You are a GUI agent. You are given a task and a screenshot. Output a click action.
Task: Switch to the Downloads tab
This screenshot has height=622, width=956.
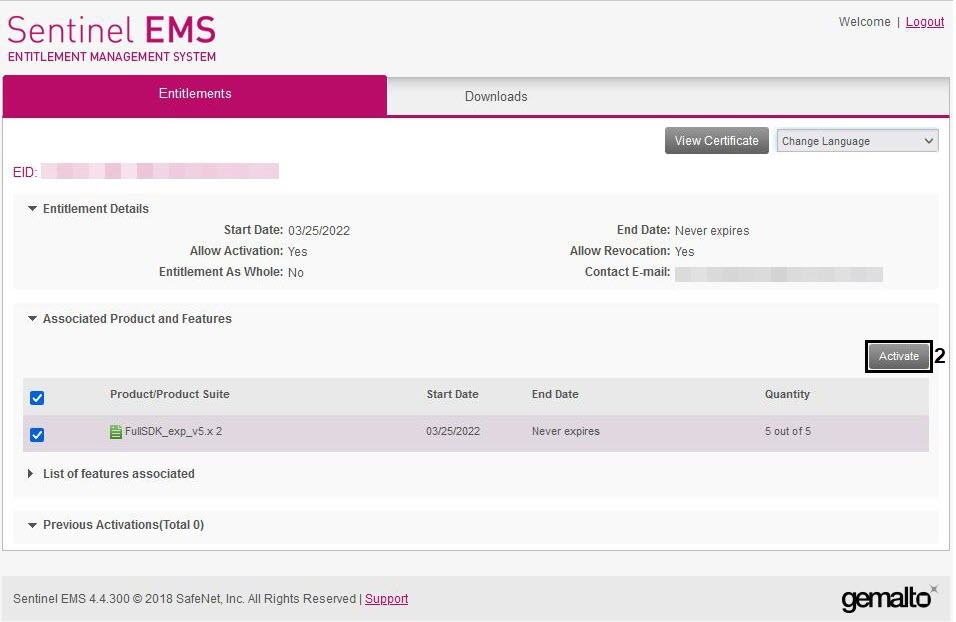tap(496, 96)
